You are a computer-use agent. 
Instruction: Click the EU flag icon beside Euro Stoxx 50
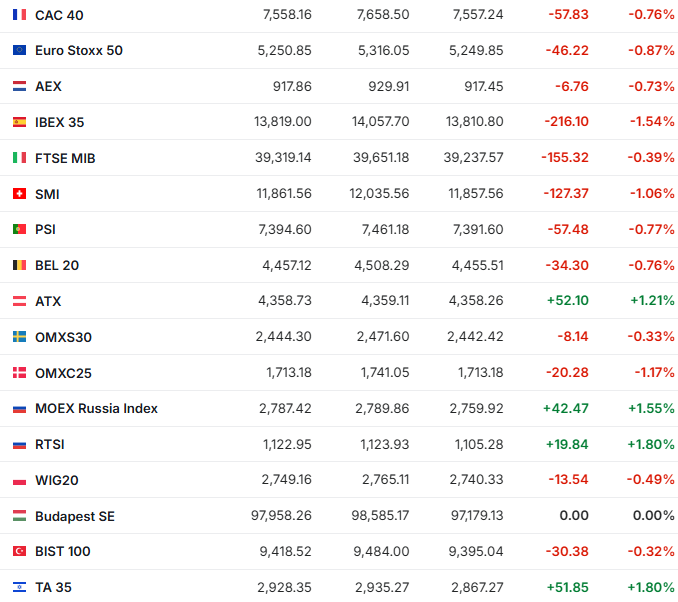pyautogui.click(x=19, y=50)
